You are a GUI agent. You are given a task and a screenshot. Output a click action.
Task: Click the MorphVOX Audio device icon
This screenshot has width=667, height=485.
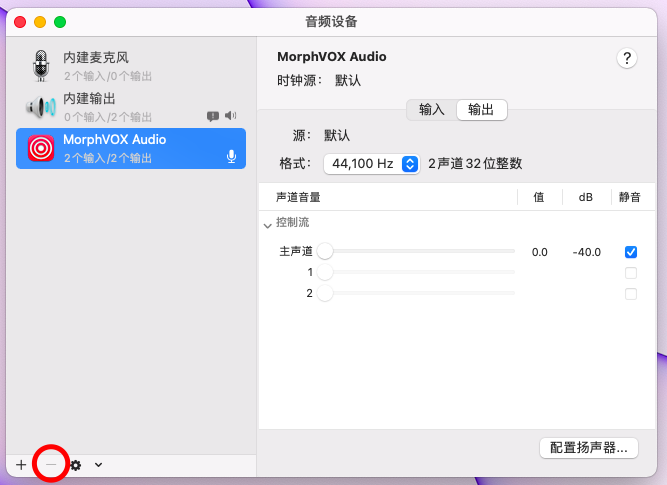[41, 148]
